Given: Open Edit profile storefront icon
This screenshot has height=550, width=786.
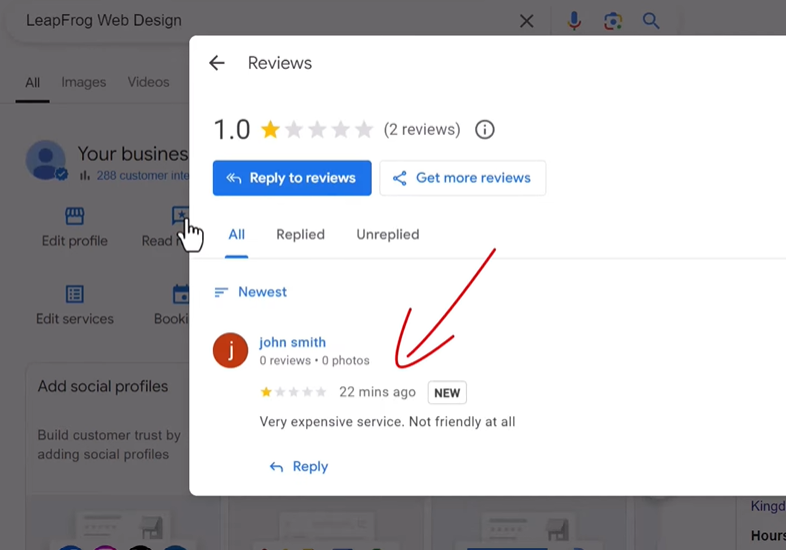Looking at the screenshot, I should pos(75,216).
